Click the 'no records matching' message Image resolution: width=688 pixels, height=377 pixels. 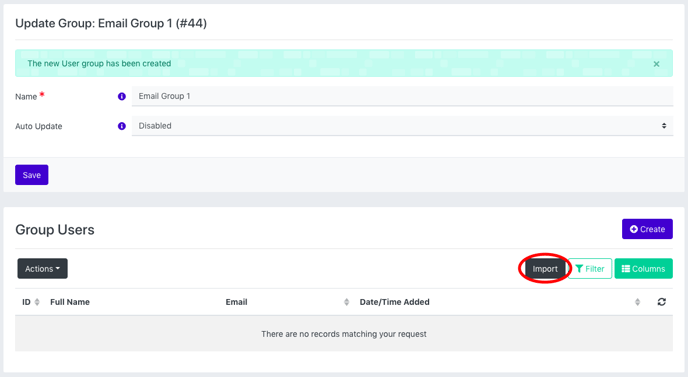pos(344,334)
